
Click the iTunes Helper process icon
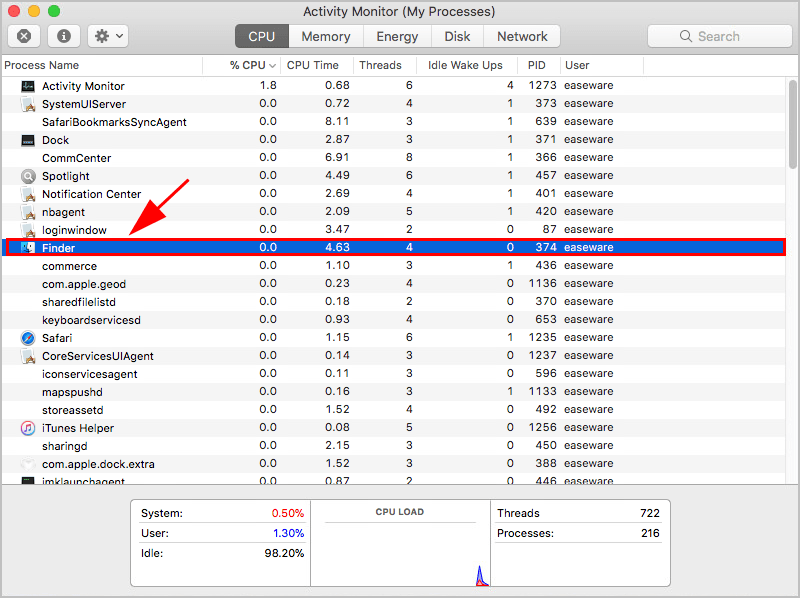[x=28, y=428]
